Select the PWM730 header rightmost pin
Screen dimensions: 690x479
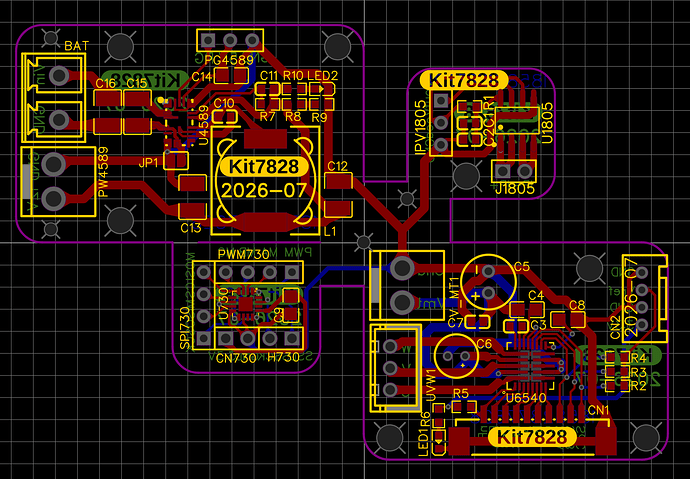tap(291, 272)
